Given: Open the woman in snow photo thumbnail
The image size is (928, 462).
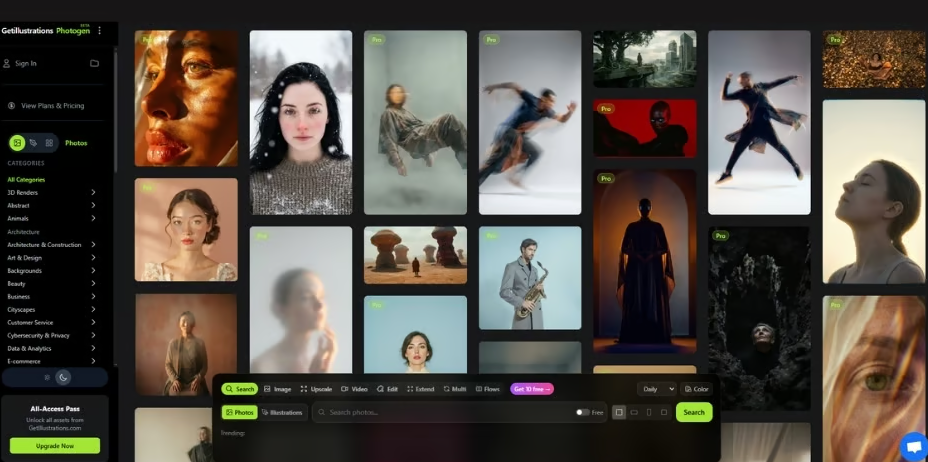Looking at the screenshot, I should pyautogui.click(x=301, y=122).
